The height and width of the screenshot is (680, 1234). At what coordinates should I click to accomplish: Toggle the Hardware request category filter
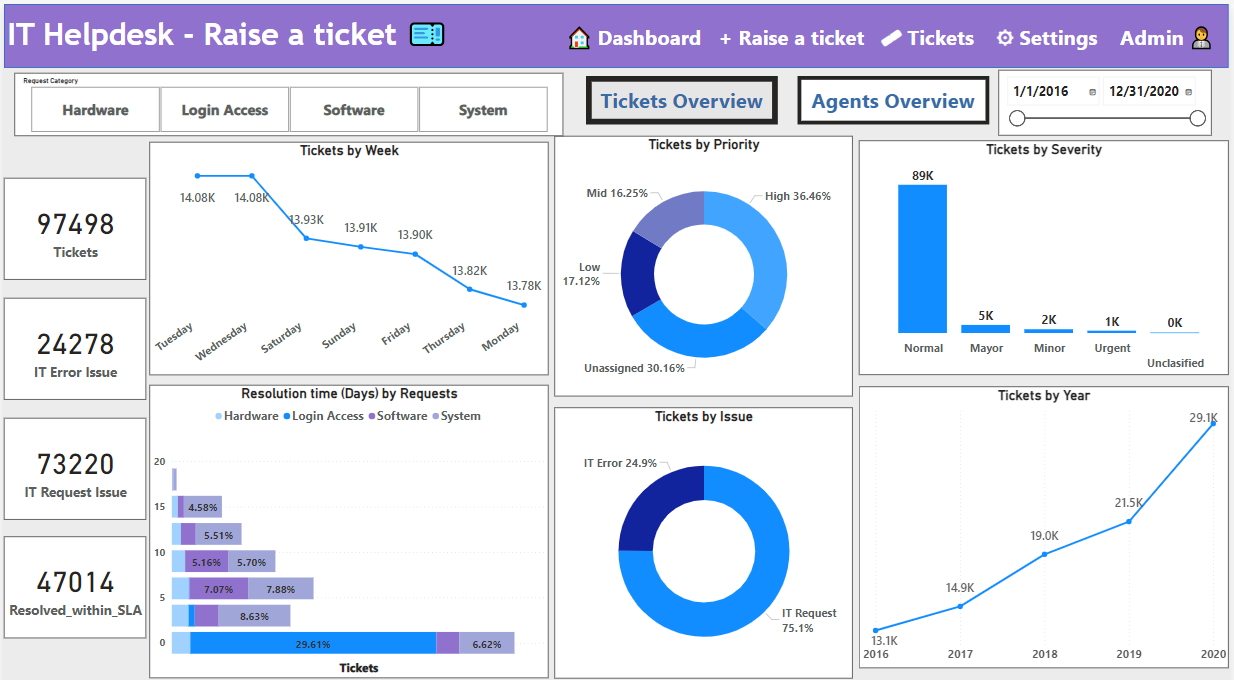tap(96, 110)
